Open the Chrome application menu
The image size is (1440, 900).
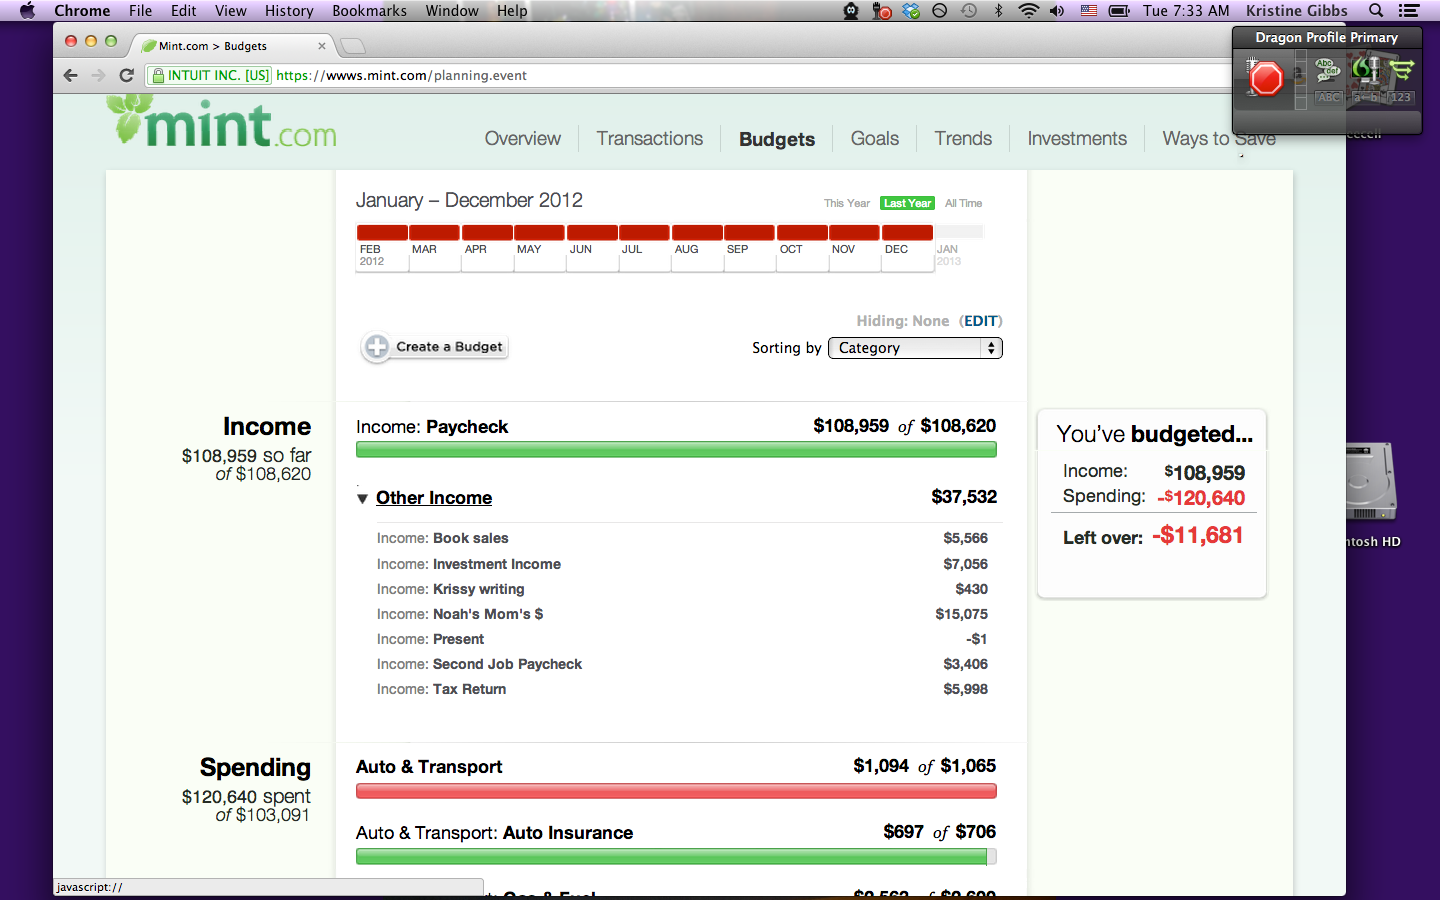click(82, 11)
